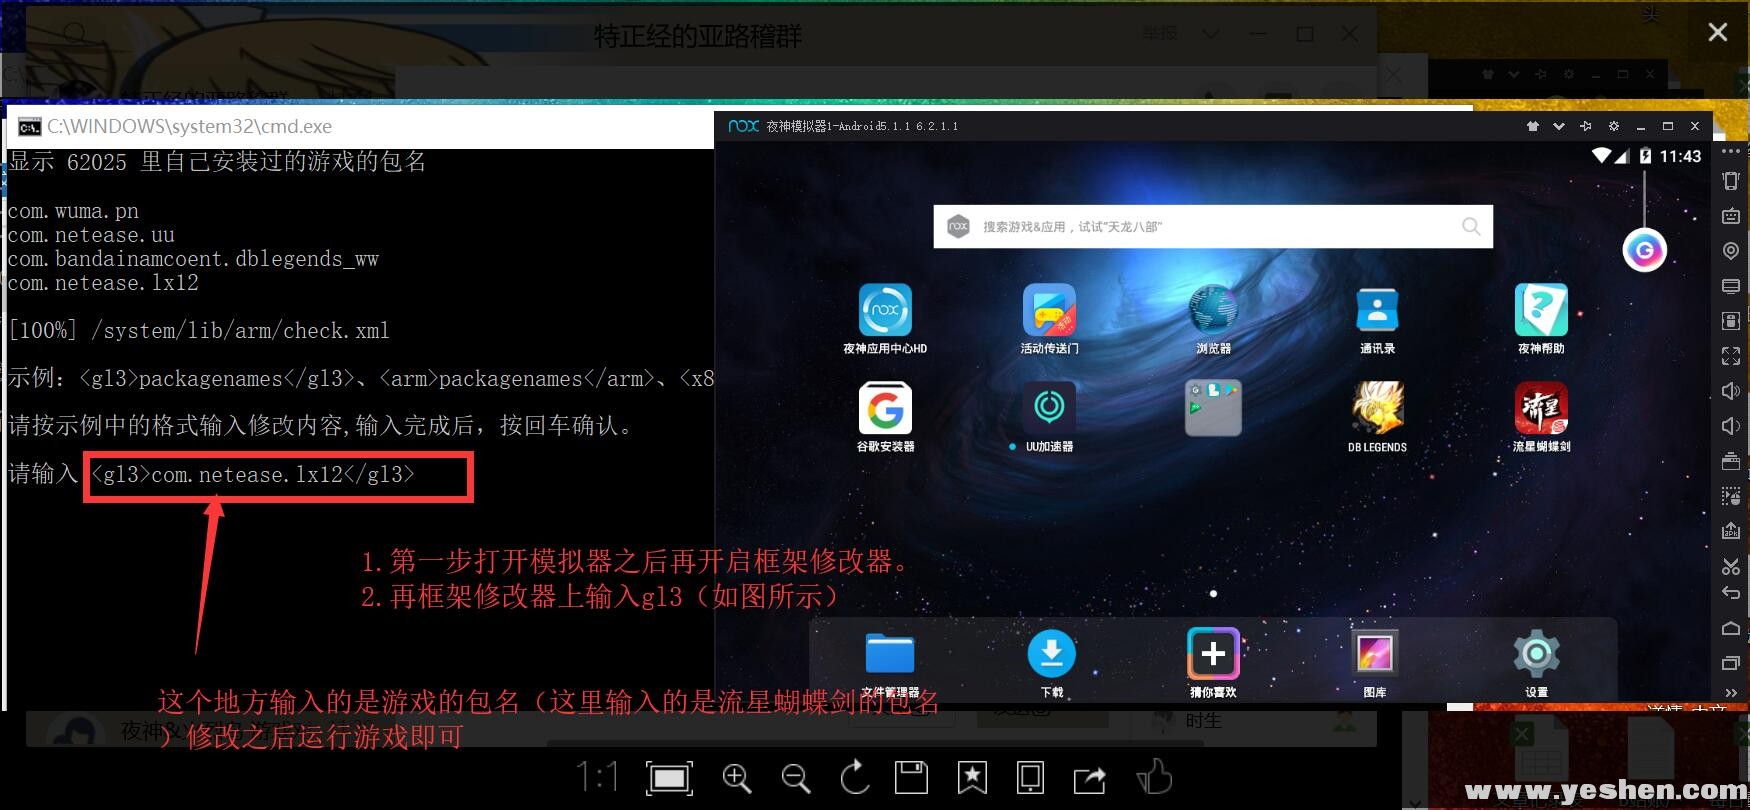
Task: Close the image viewer with top-right X
Action: [x=1718, y=32]
